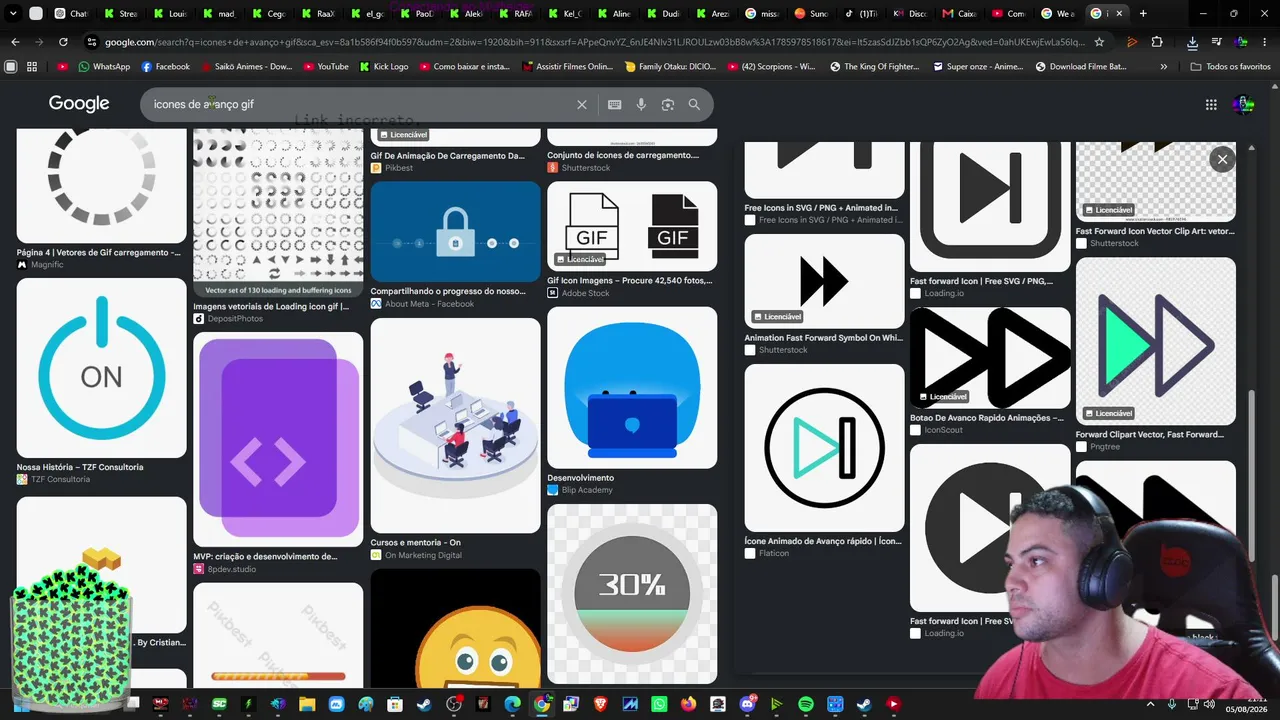The image size is (1280, 720).
Task: Open the Super onze bookmark
Action: 978,67
